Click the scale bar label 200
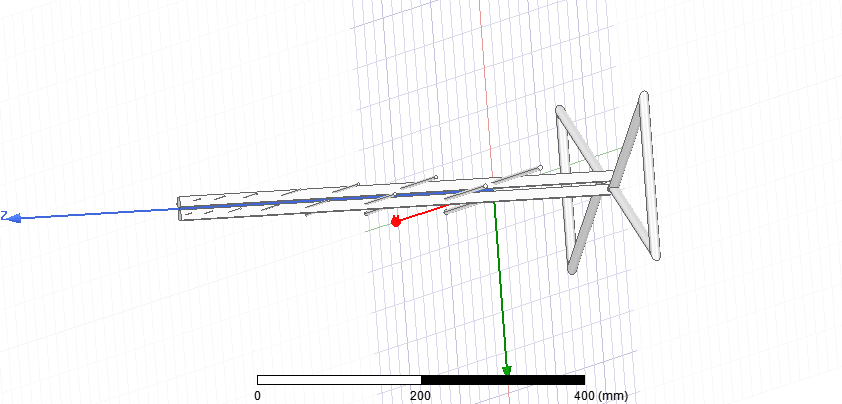Viewport: 842px width, 404px height. coord(420,396)
